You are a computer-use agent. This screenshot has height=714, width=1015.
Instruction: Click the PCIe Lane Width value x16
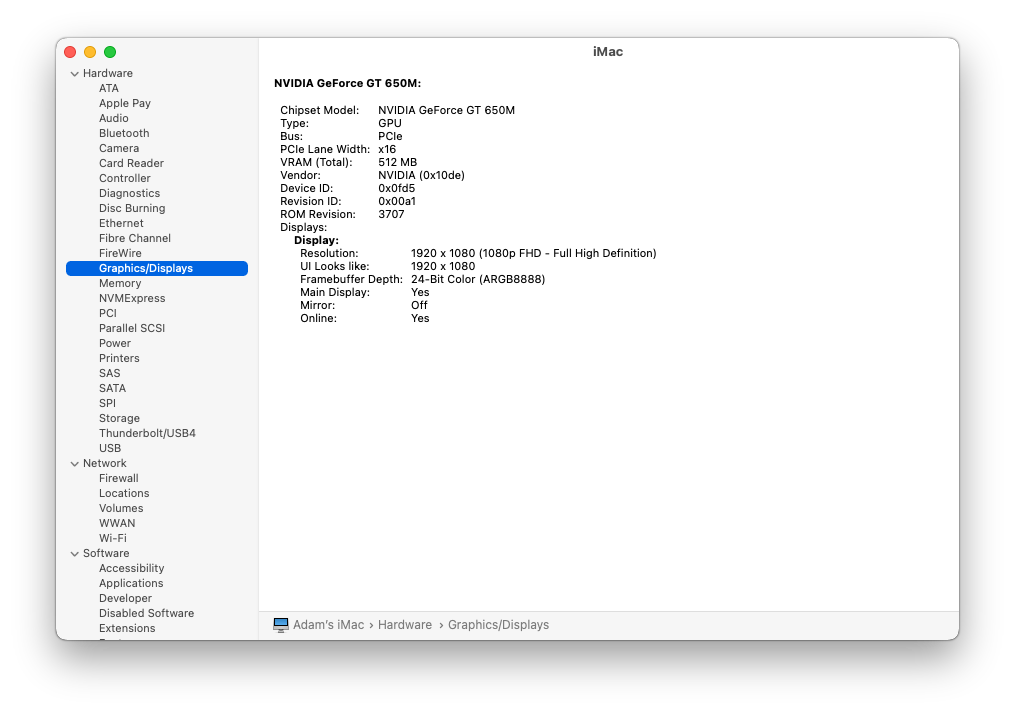[x=387, y=150]
